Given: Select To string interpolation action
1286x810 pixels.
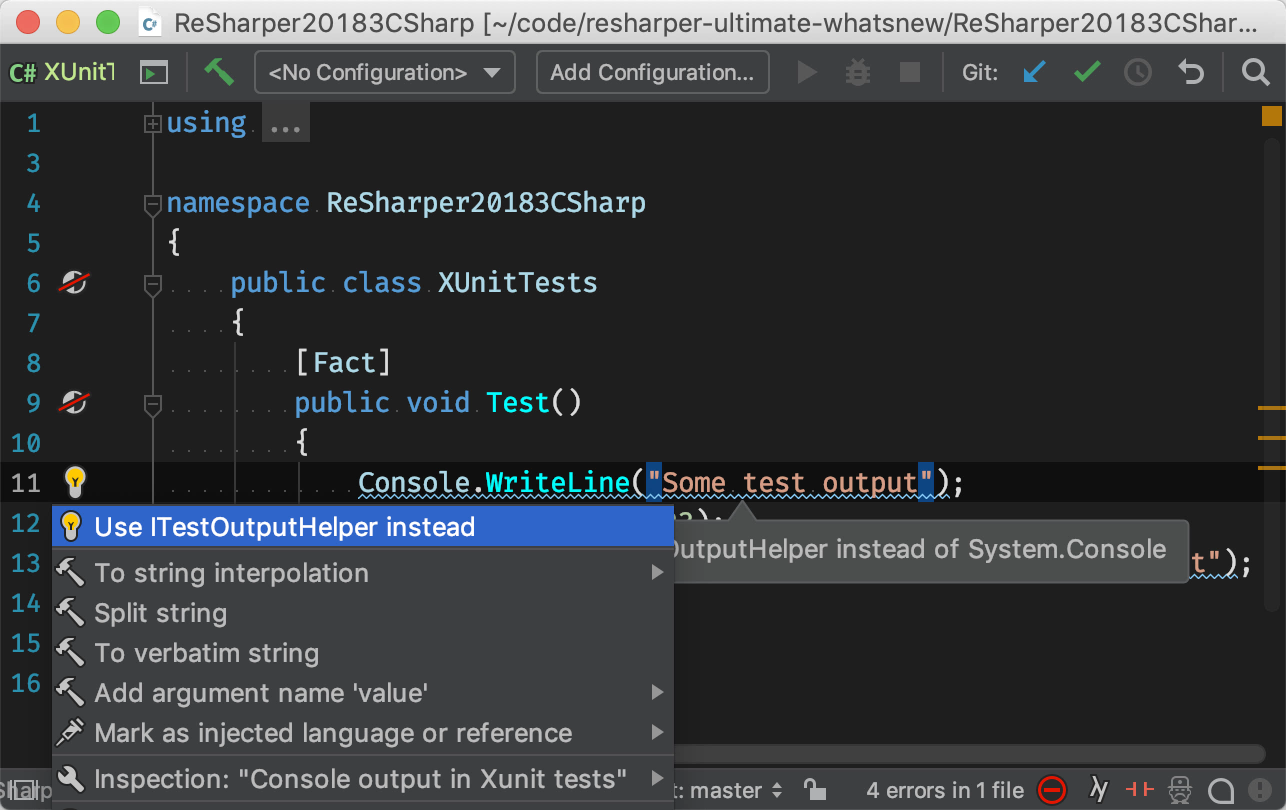Looking at the screenshot, I should pyautogui.click(x=363, y=572).
